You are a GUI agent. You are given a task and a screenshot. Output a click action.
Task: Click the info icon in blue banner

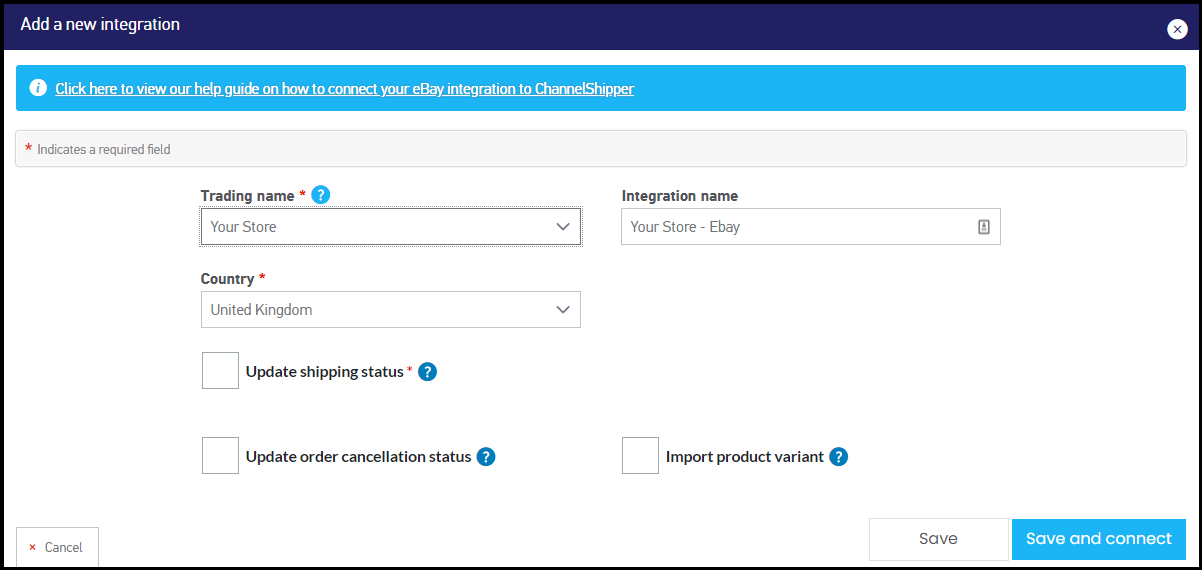pyautogui.click(x=38, y=88)
